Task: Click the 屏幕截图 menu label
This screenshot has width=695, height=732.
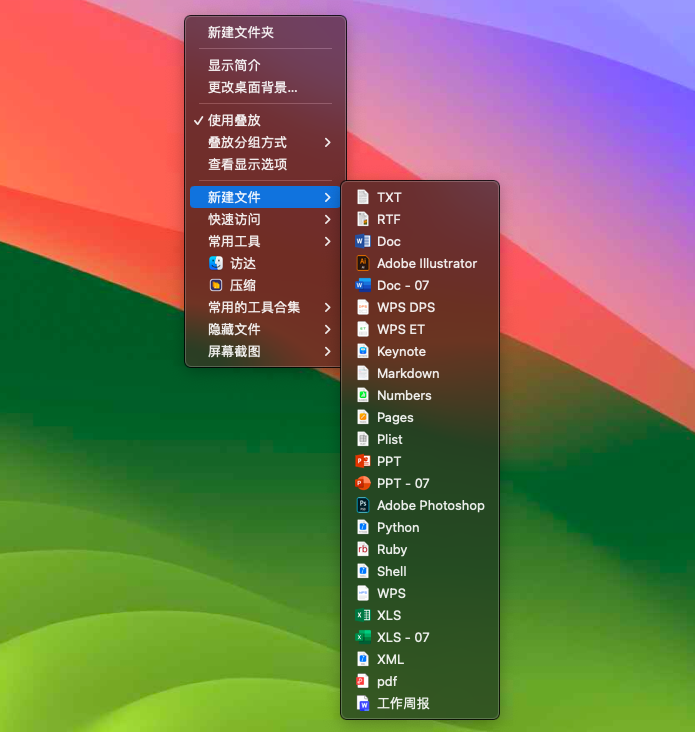Action: (234, 351)
